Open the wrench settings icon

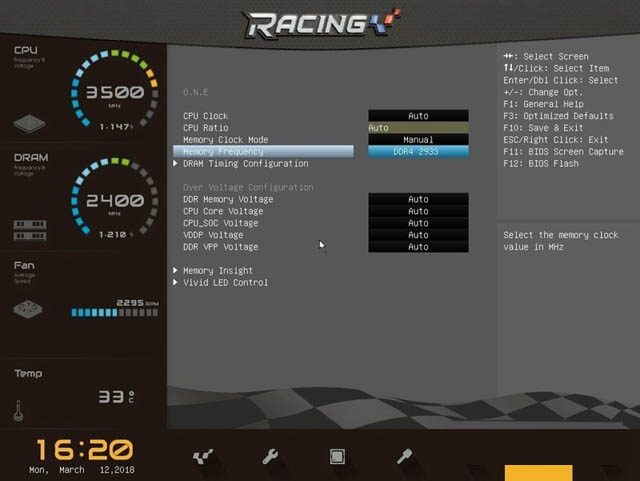270,457
